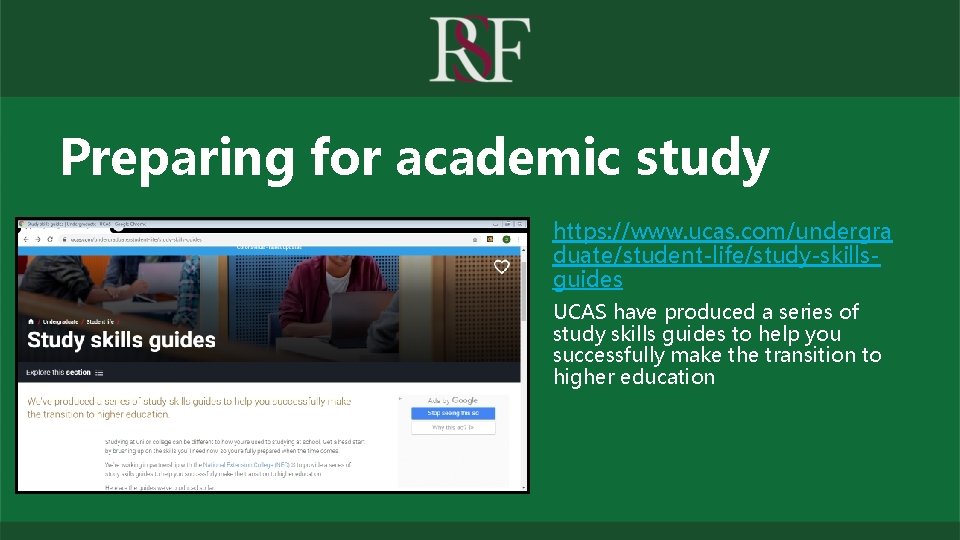Reload the UCAS page
This screenshot has width=960, height=540.
click(x=50, y=239)
